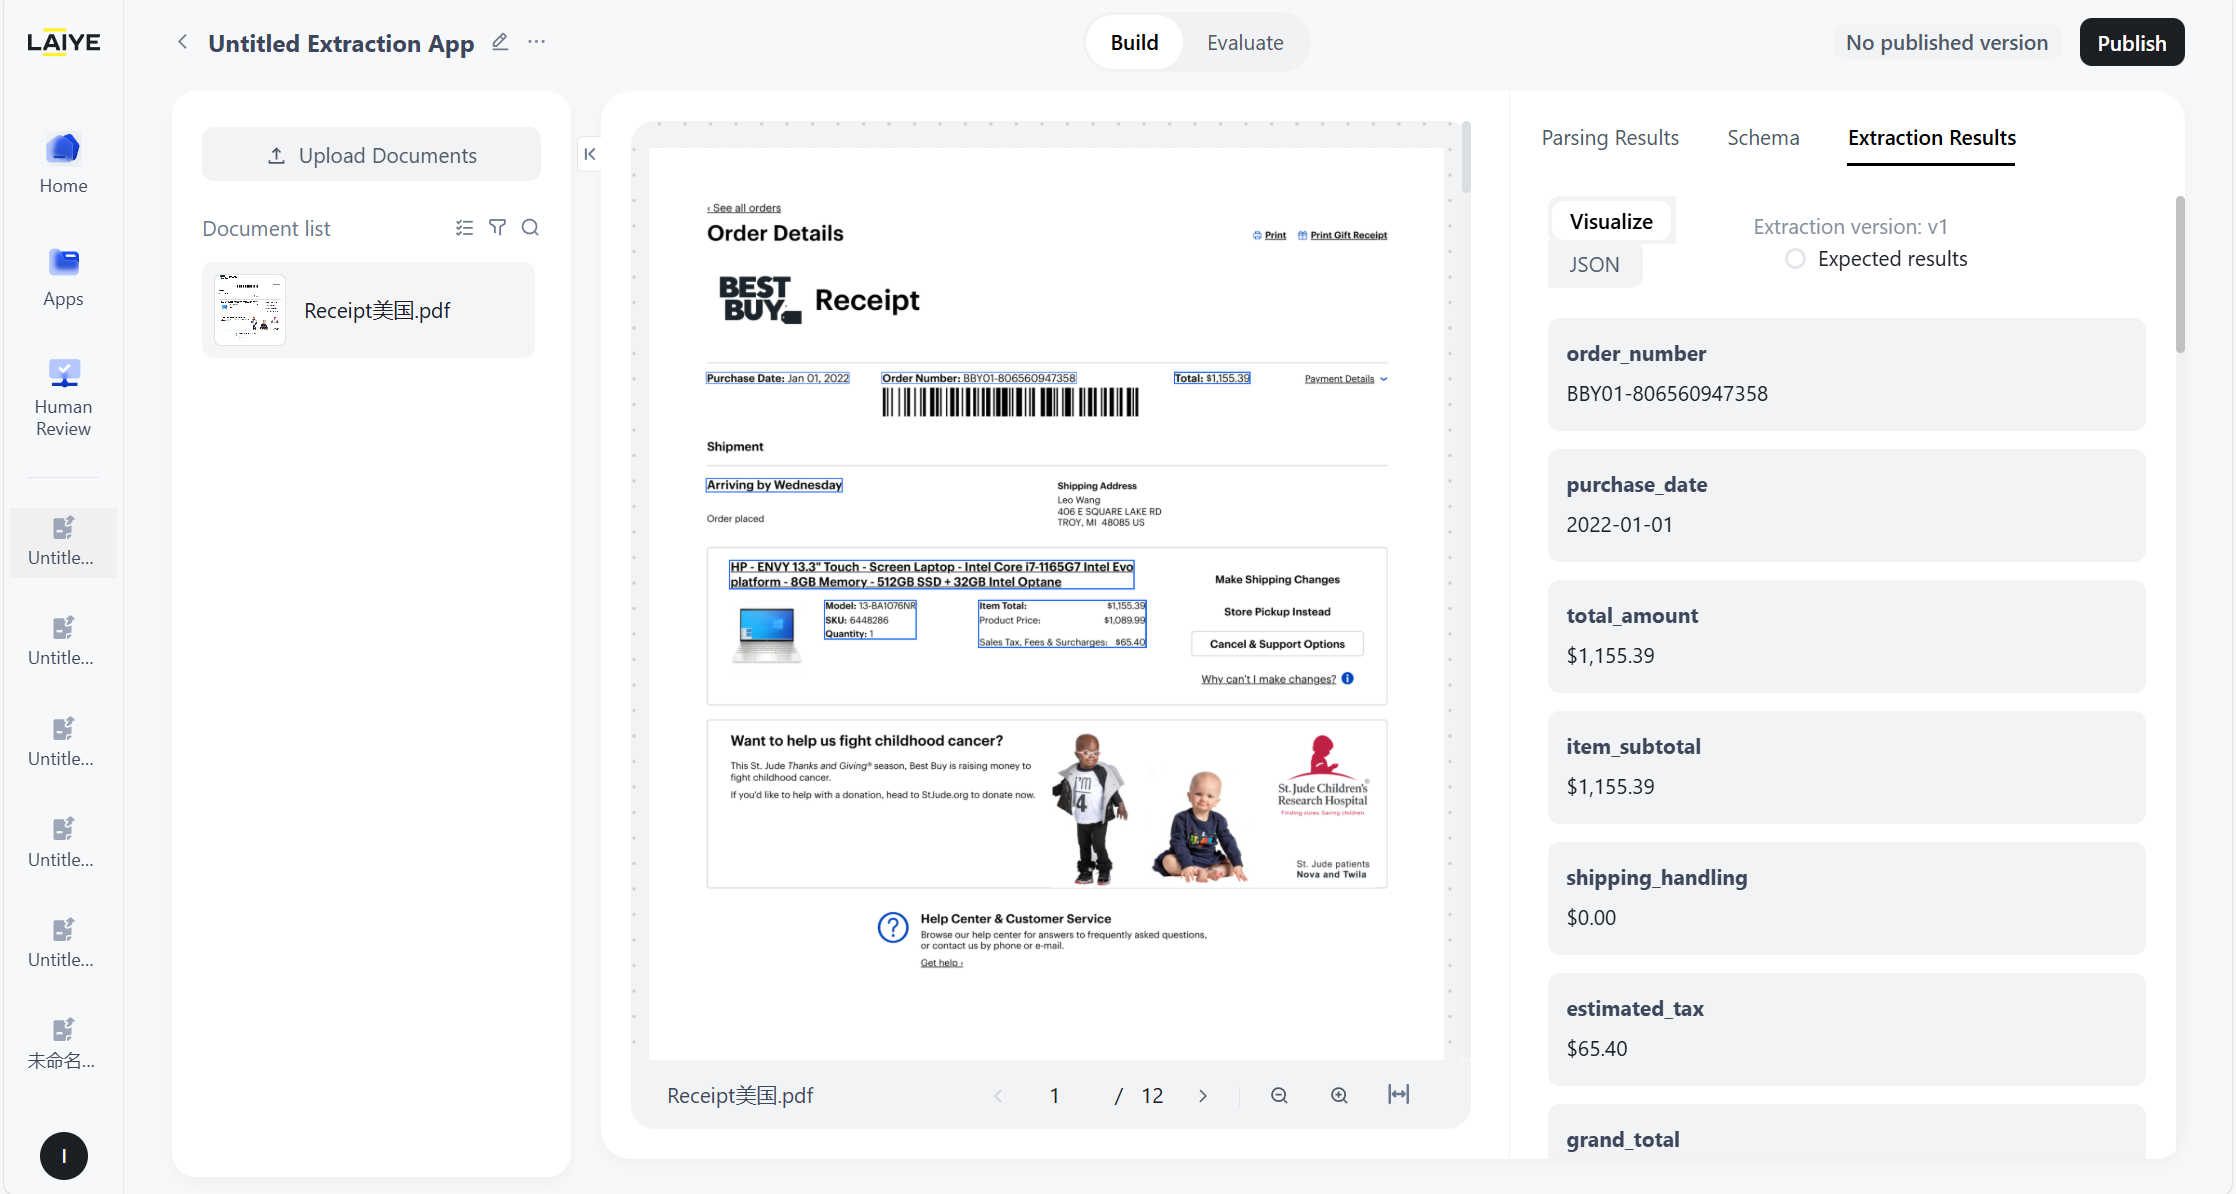Viewport: 2236px width, 1194px height.
Task: Click the document list filter icon
Action: [497, 228]
